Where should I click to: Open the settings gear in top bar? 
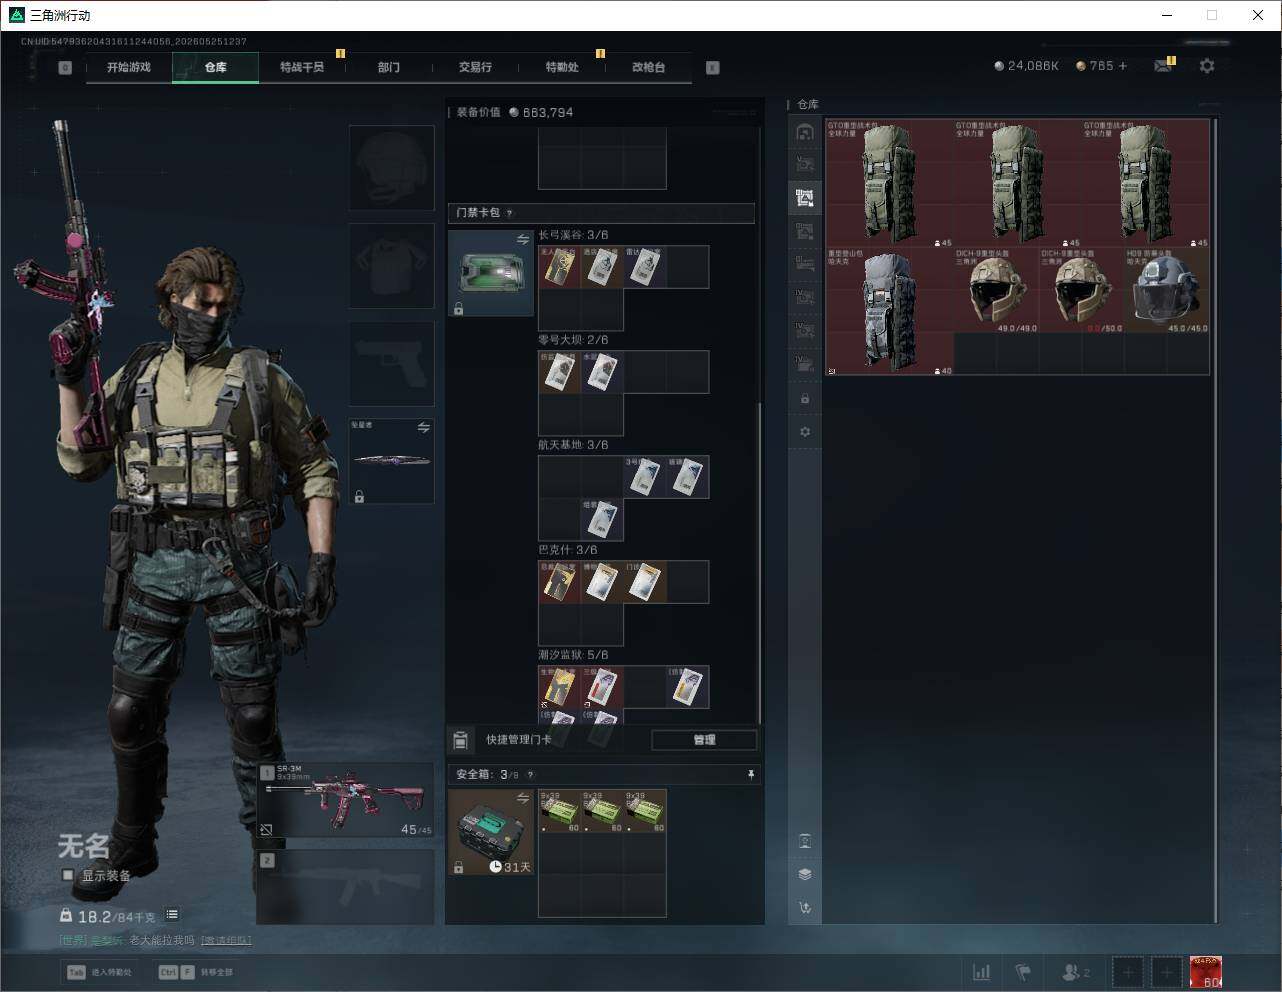tap(1207, 66)
